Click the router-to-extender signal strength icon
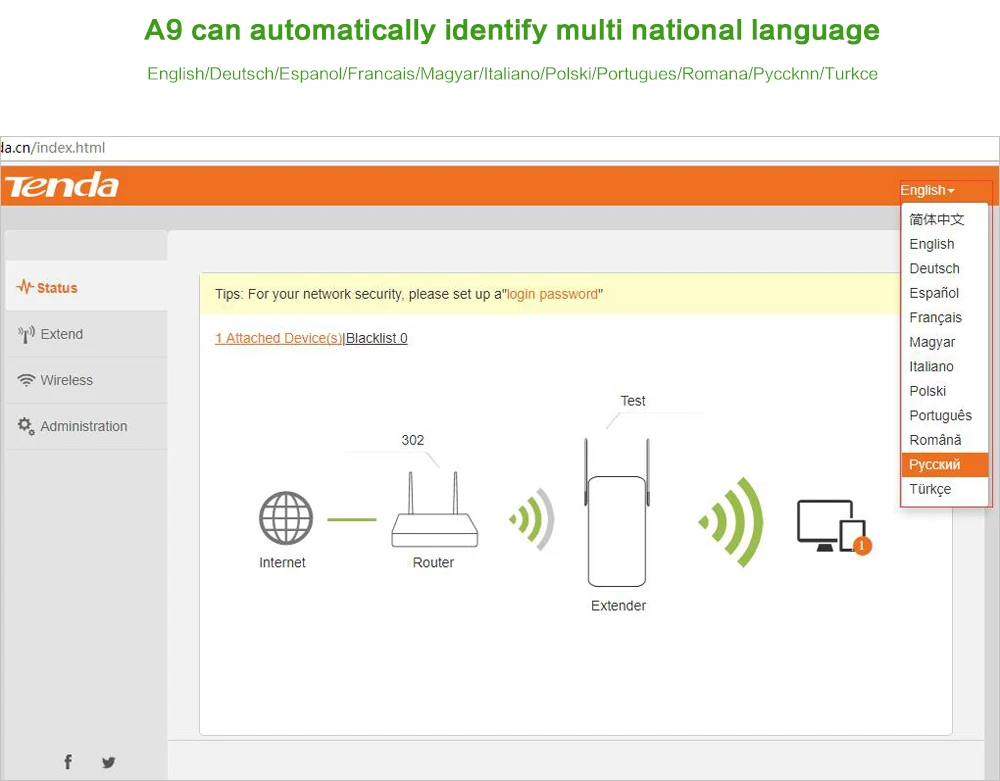Image resolution: width=1000 pixels, height=781 pixels. (x=533, y=519)
